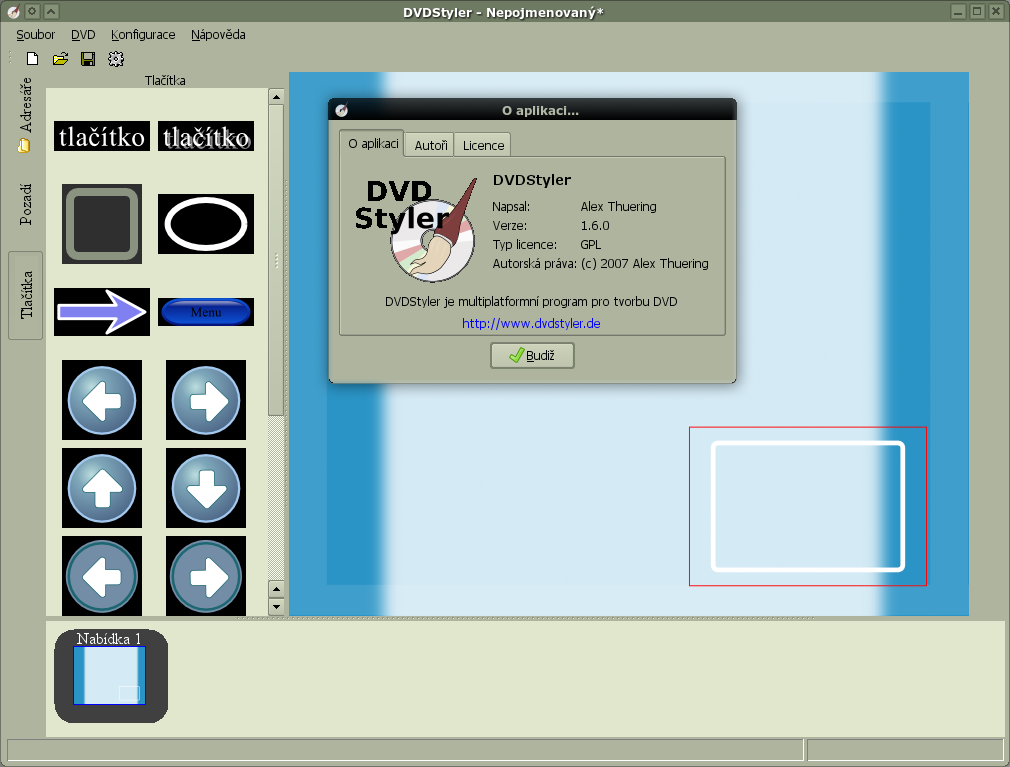Screen dimensions: 1010x767
Task: Pick the white ellipse frame button
Action: click(206, 224)
